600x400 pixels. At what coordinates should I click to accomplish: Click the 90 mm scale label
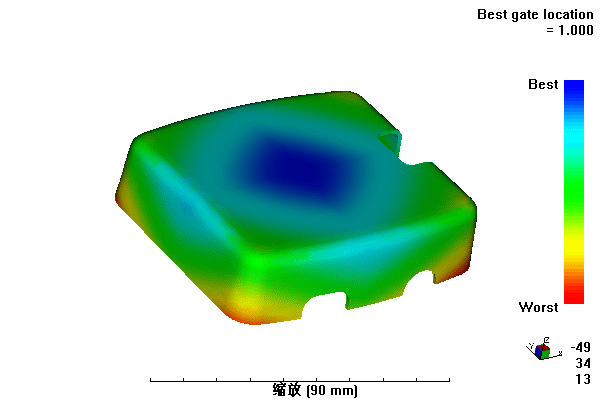315,390
